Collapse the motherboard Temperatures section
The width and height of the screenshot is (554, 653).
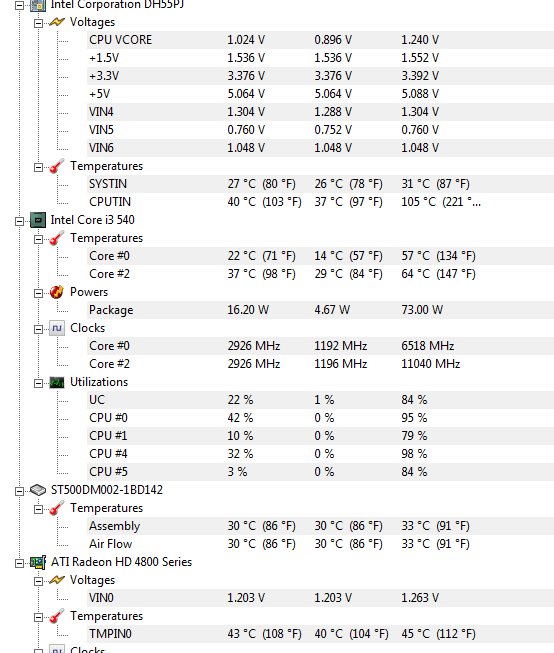coord(38,167)
